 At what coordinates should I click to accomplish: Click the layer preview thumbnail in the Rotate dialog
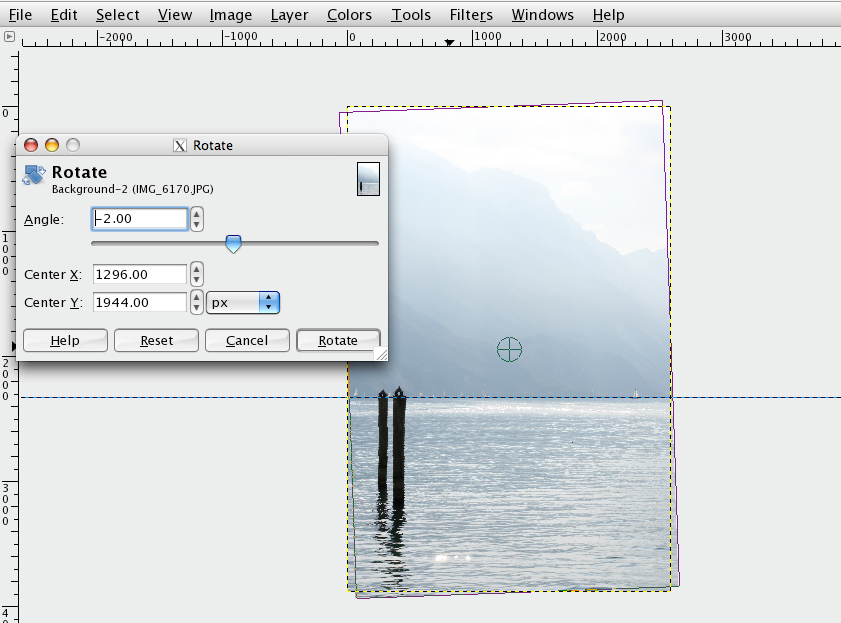pos(368,180)
